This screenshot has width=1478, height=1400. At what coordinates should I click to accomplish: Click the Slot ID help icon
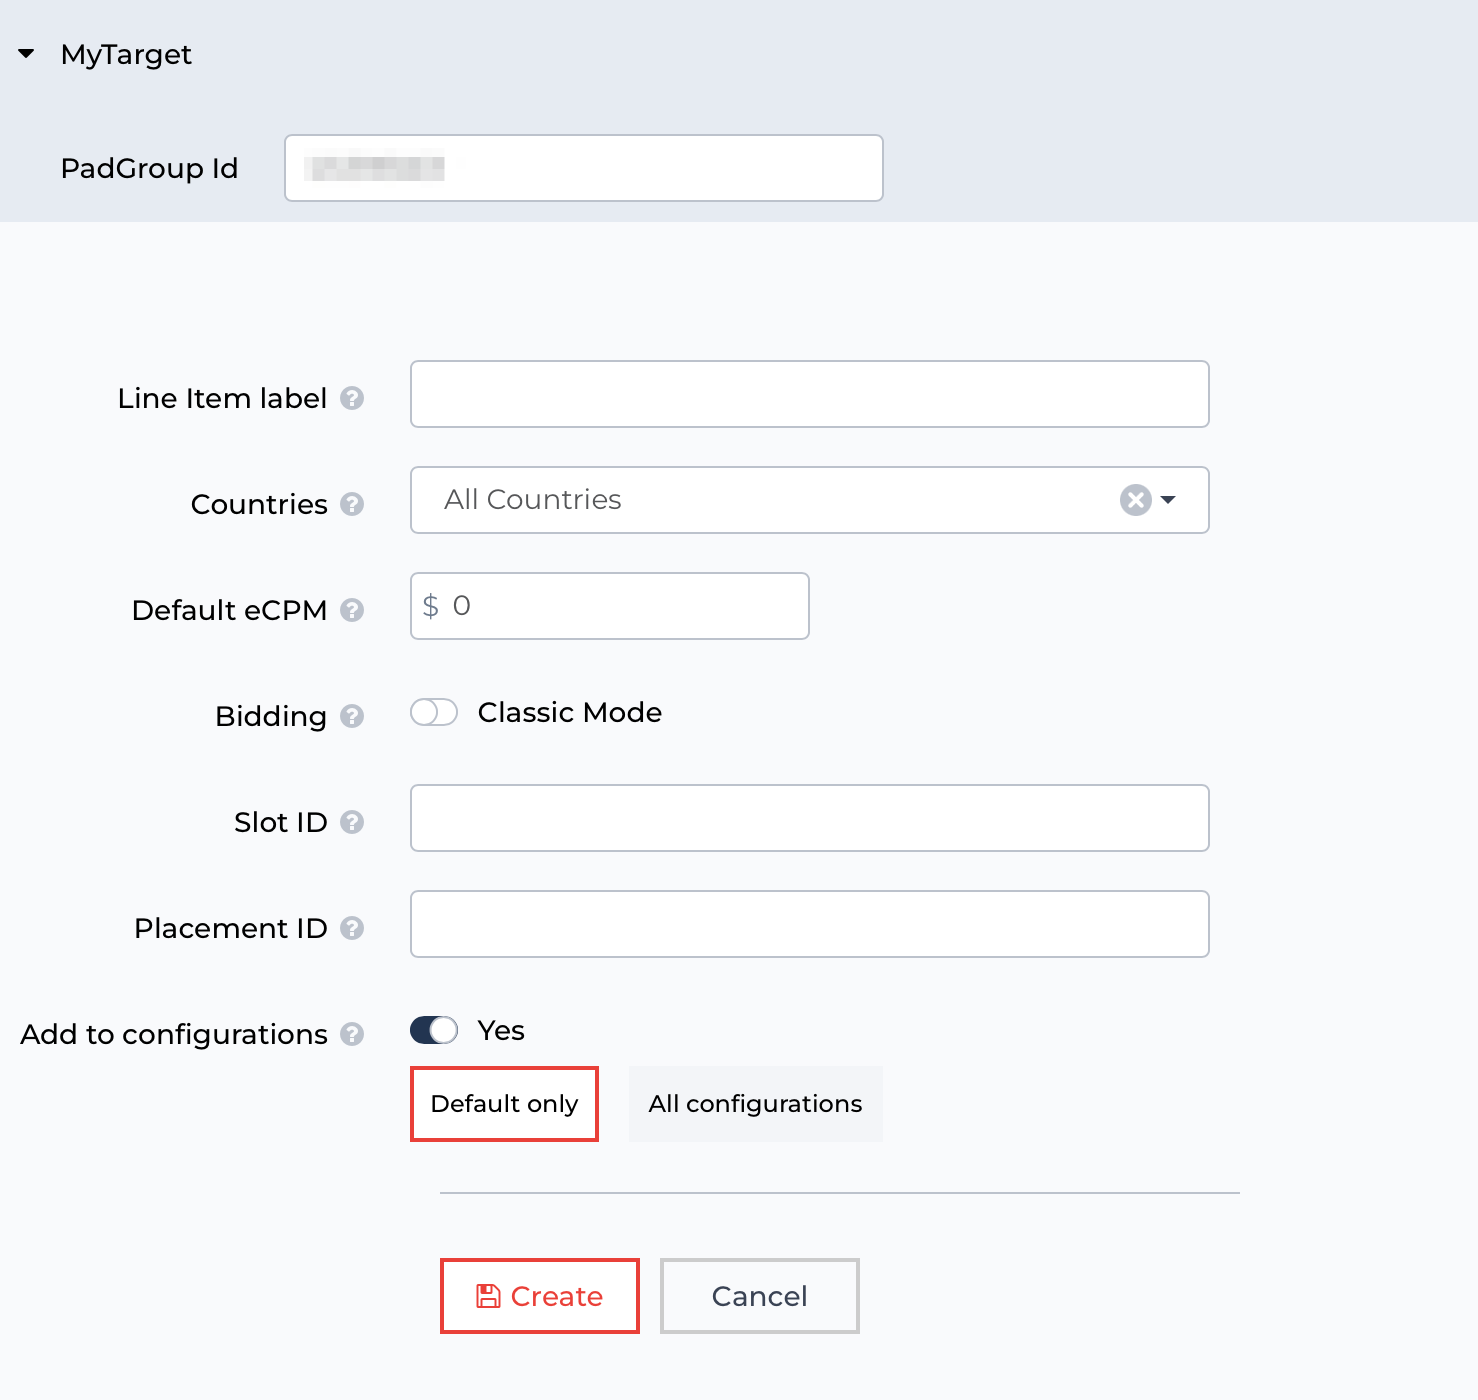pos(352,822)
